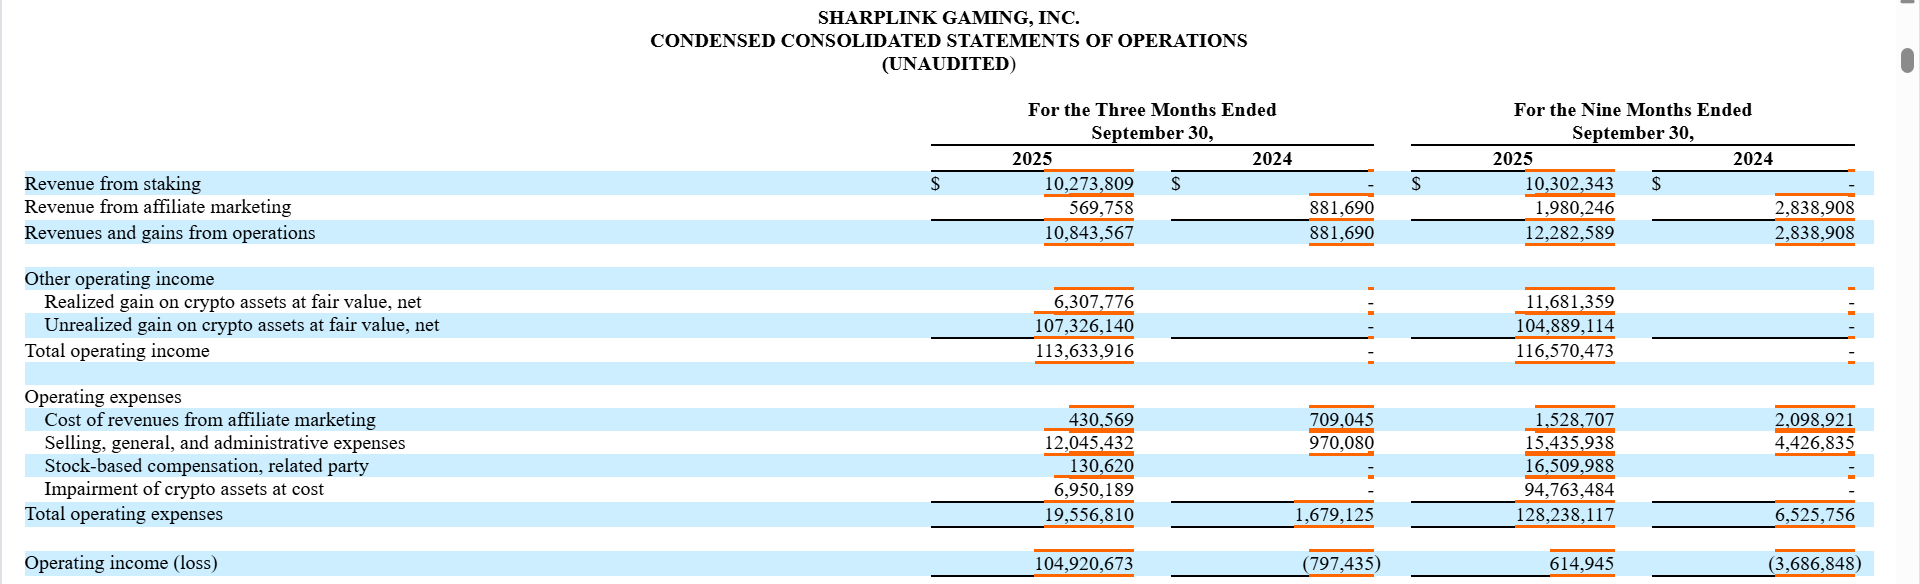This screenshot has height=584, width=1920.
Task: Click the 'Operating income (loss)' label
Action: point(121,563)
